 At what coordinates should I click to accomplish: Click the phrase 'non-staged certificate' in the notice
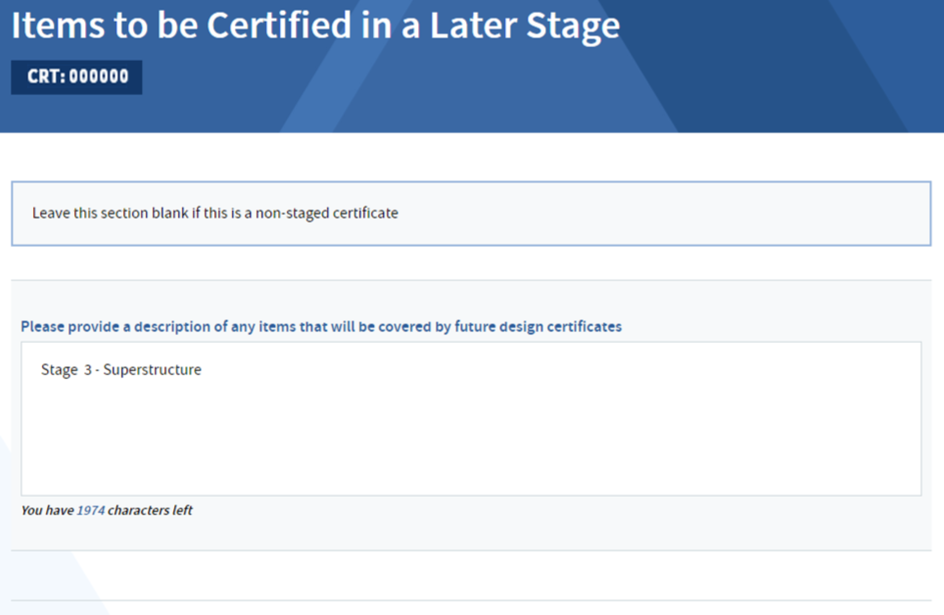(x=327, y=213)
